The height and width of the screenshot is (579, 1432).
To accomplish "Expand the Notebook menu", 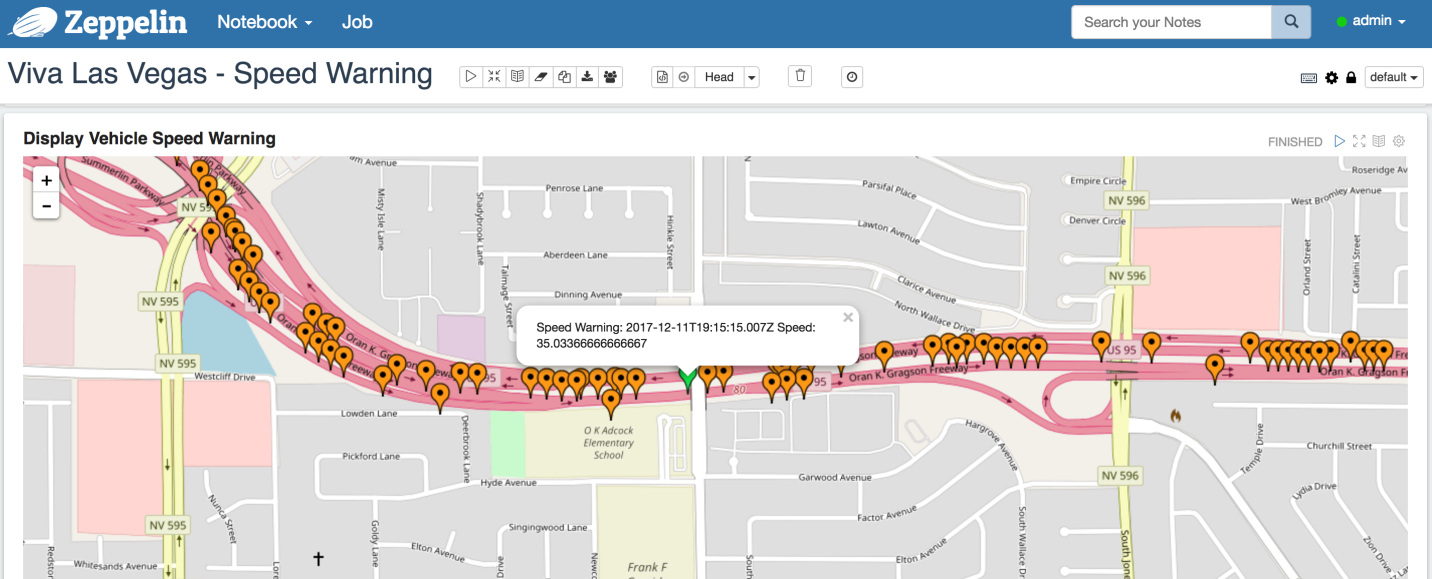I will [x=264, y=20].
